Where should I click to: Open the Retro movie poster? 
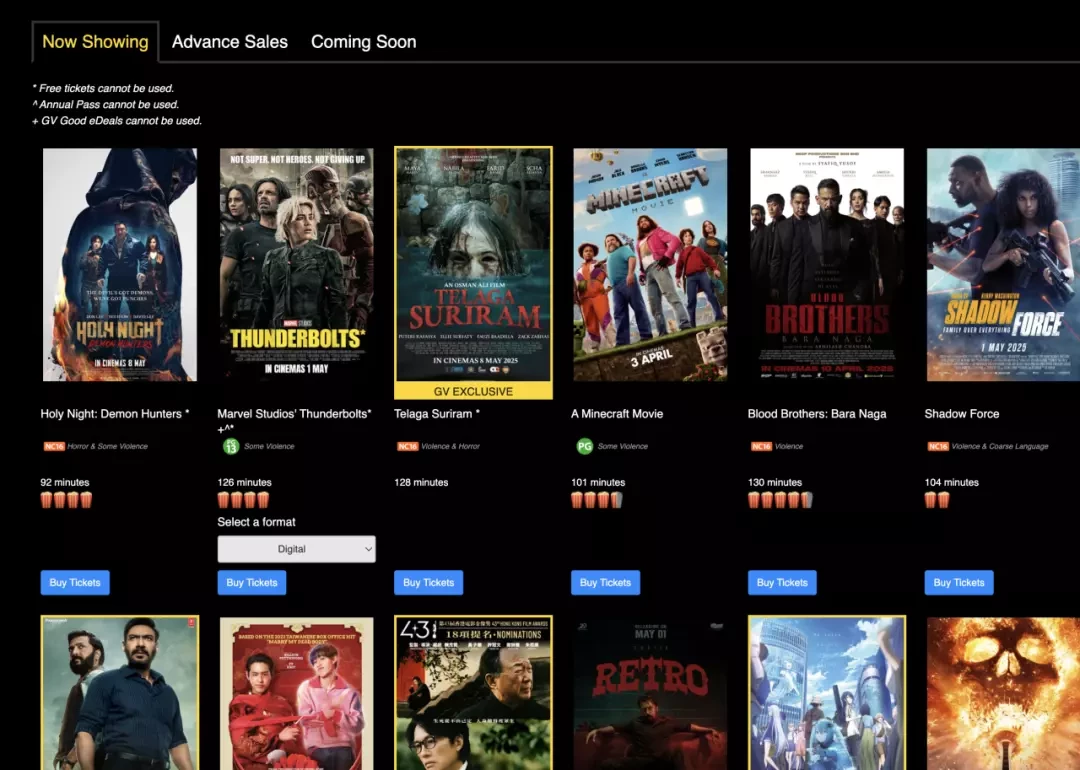coord(650,694)
